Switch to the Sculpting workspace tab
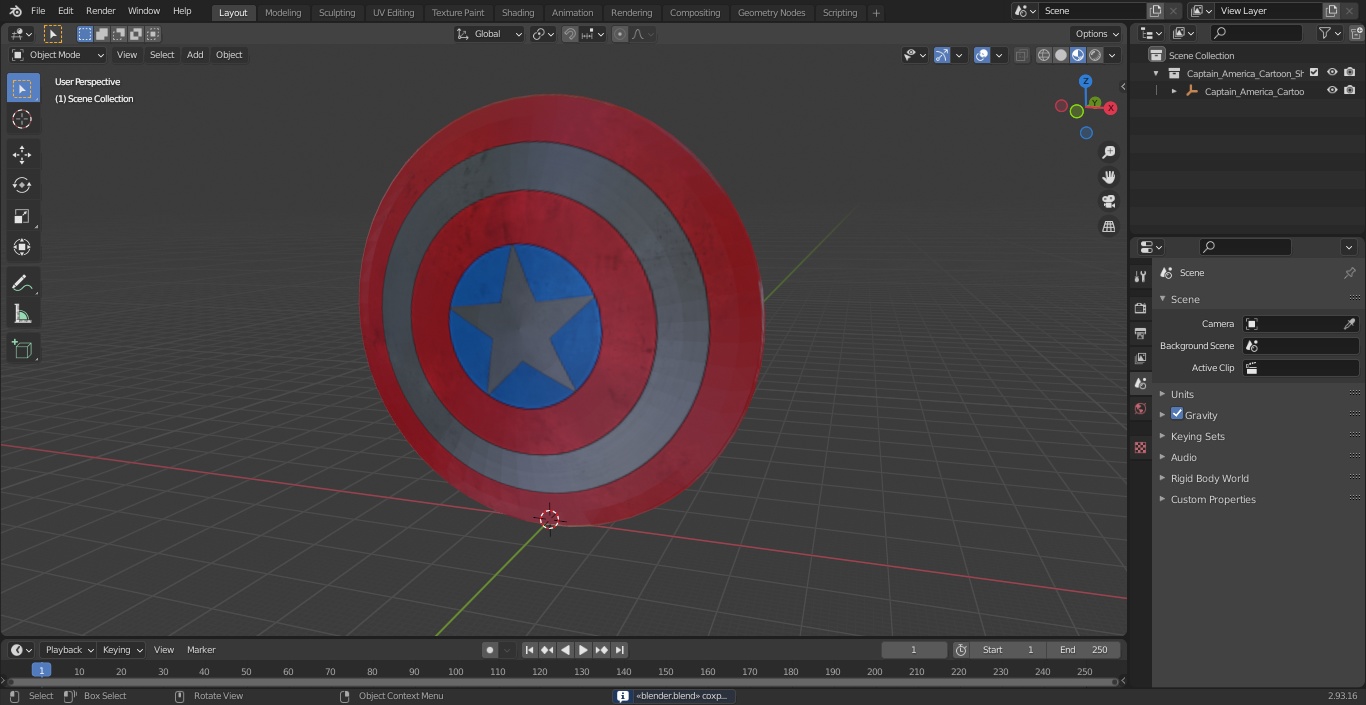The width and height of the screenshot is (1366, 705). tap(337, 12)
